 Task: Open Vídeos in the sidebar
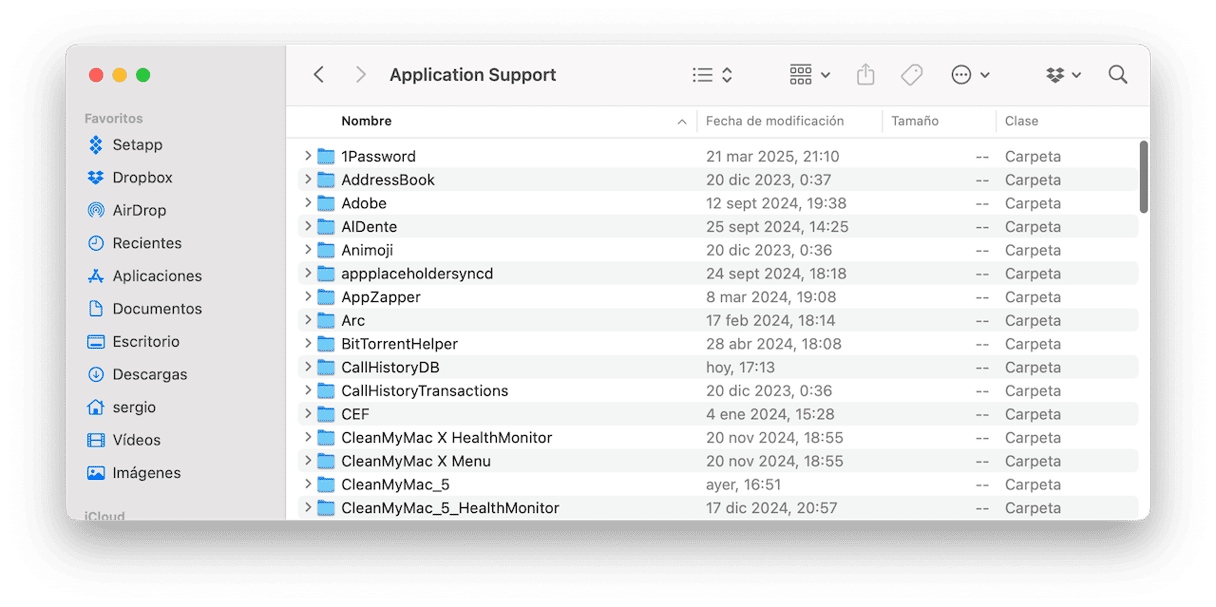(124, 440)
